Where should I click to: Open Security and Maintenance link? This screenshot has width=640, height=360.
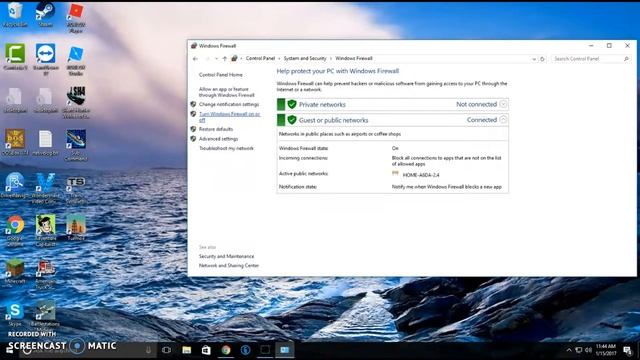[x=226, y=256]
